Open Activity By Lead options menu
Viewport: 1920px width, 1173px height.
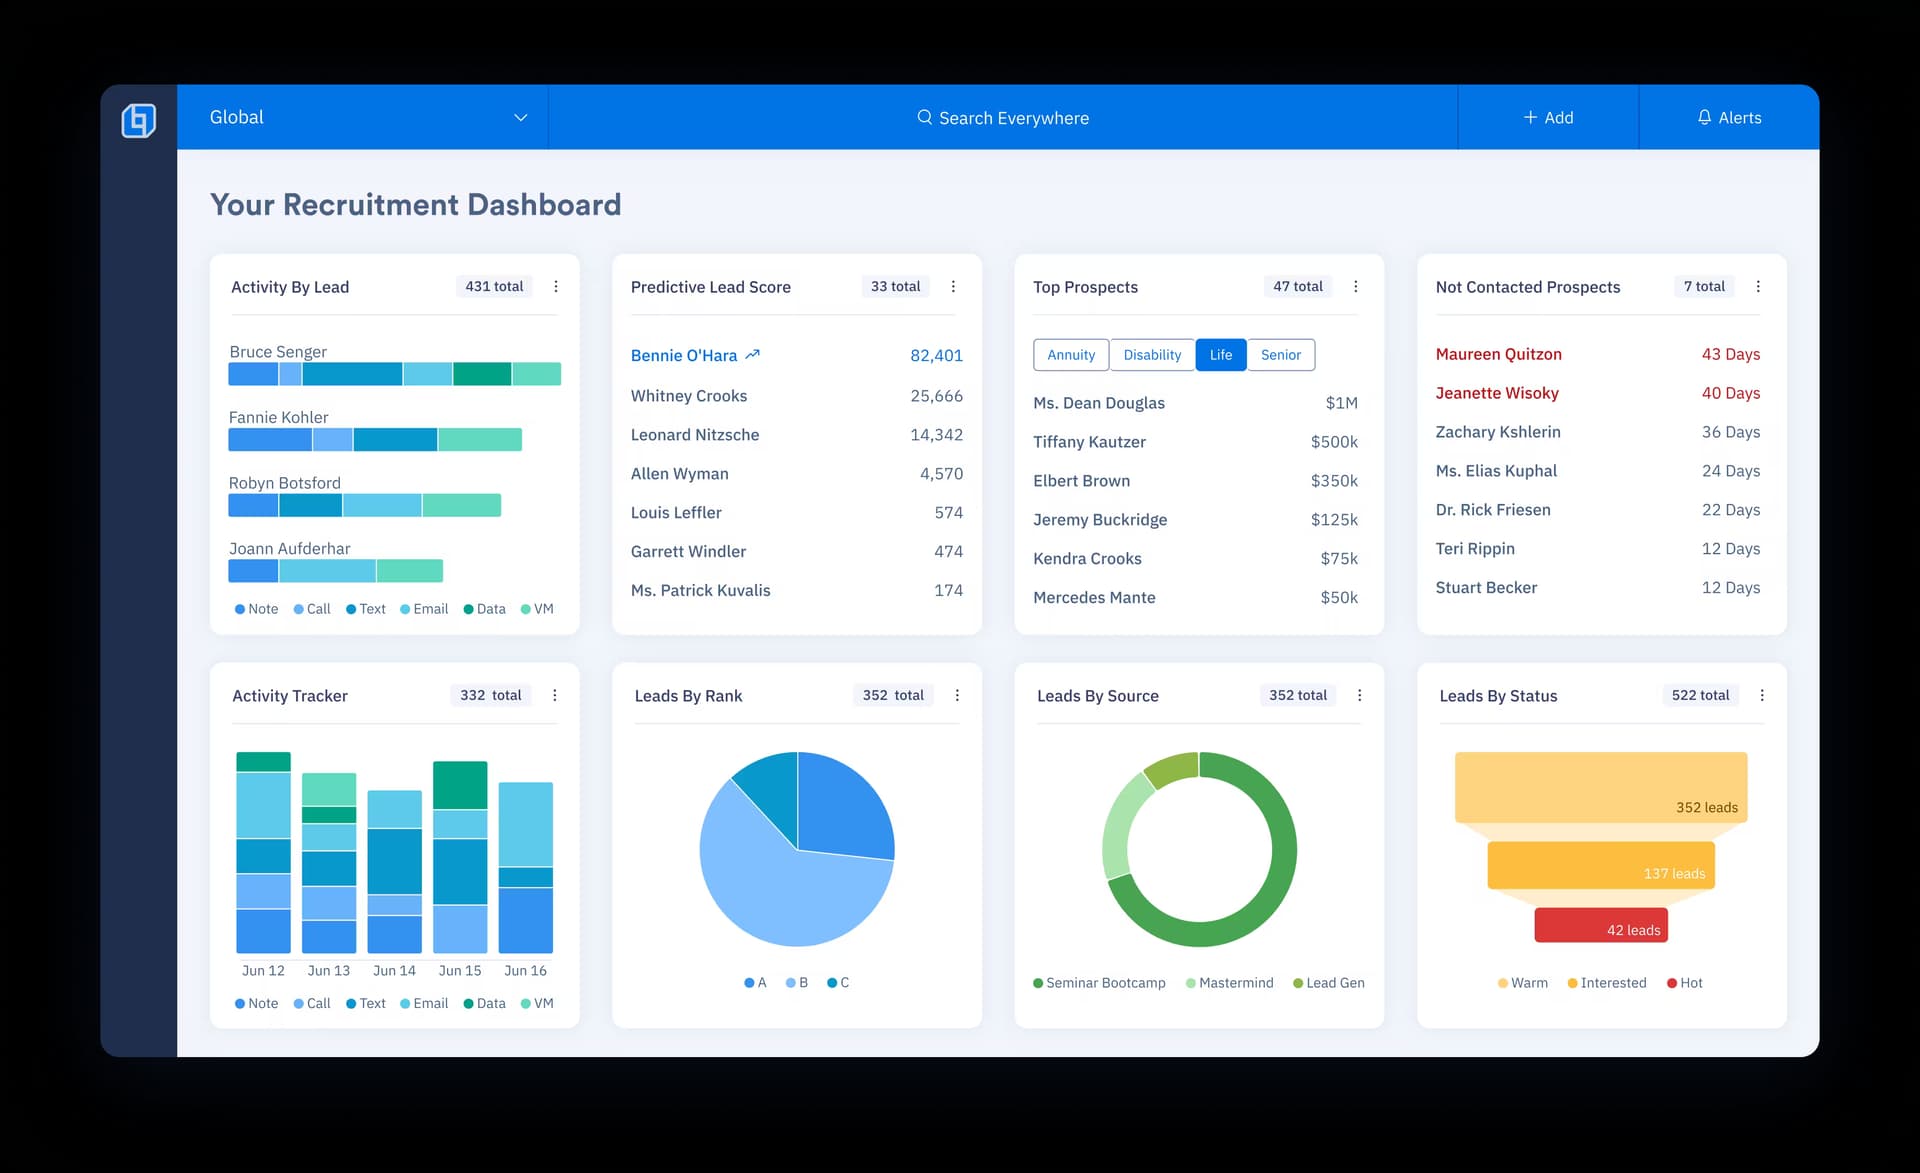556,287
